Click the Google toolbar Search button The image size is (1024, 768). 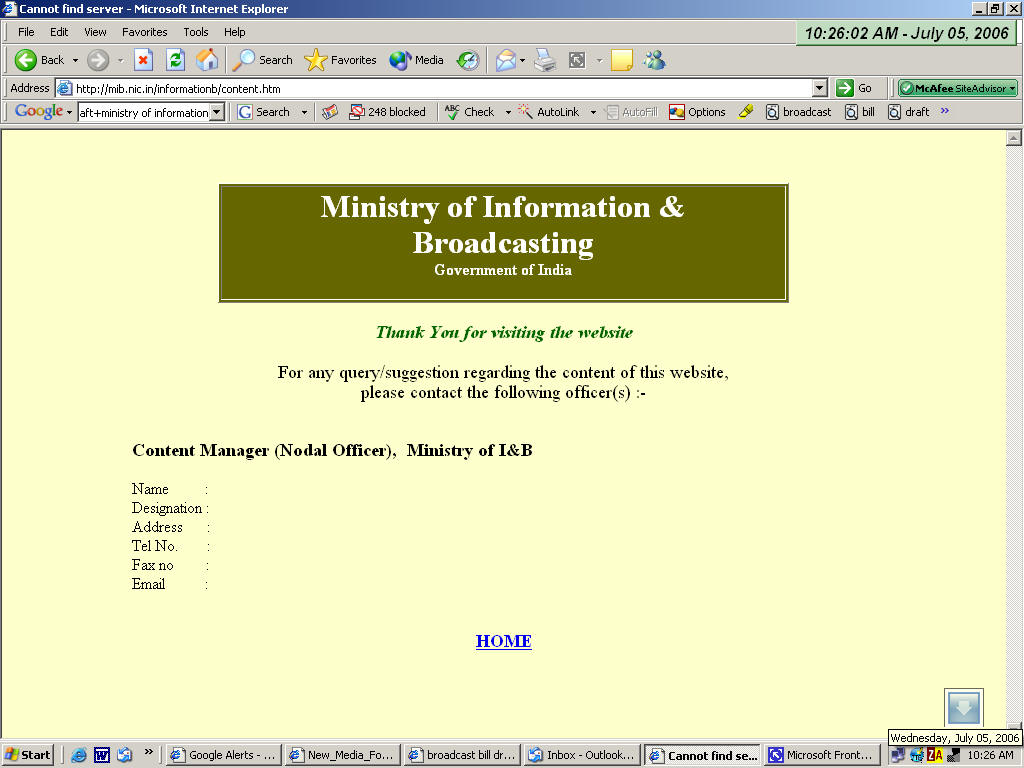pyautogui.click(x=264, y=112)
